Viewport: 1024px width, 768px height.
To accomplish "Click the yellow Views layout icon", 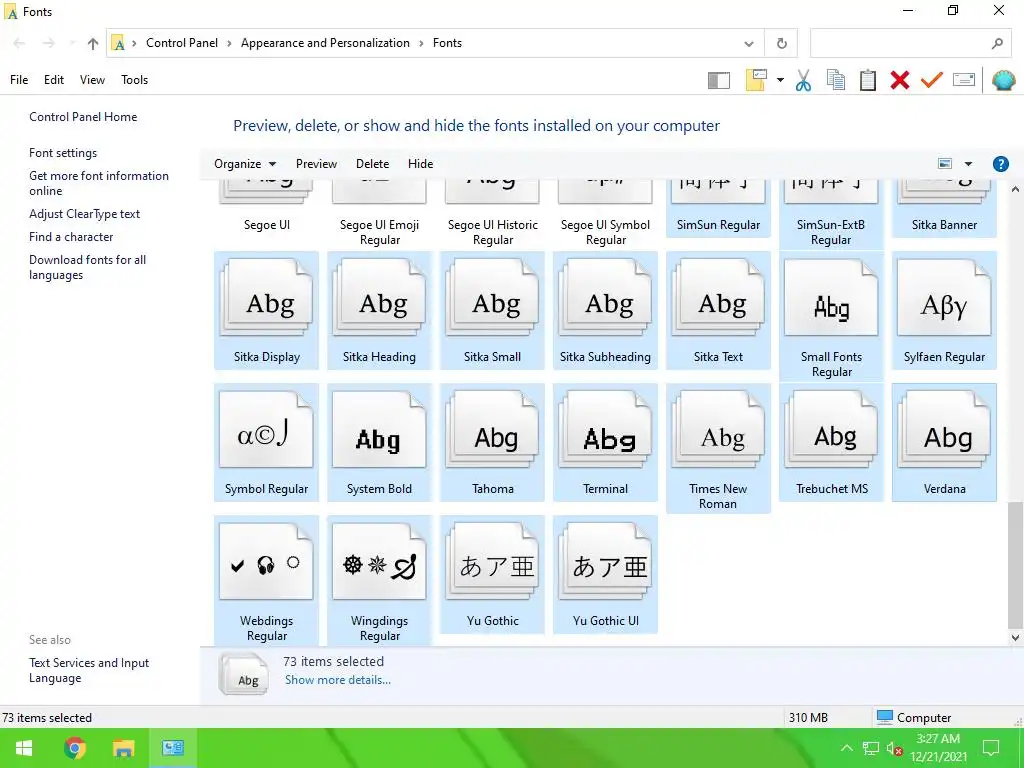I will (x=756, y=80).
